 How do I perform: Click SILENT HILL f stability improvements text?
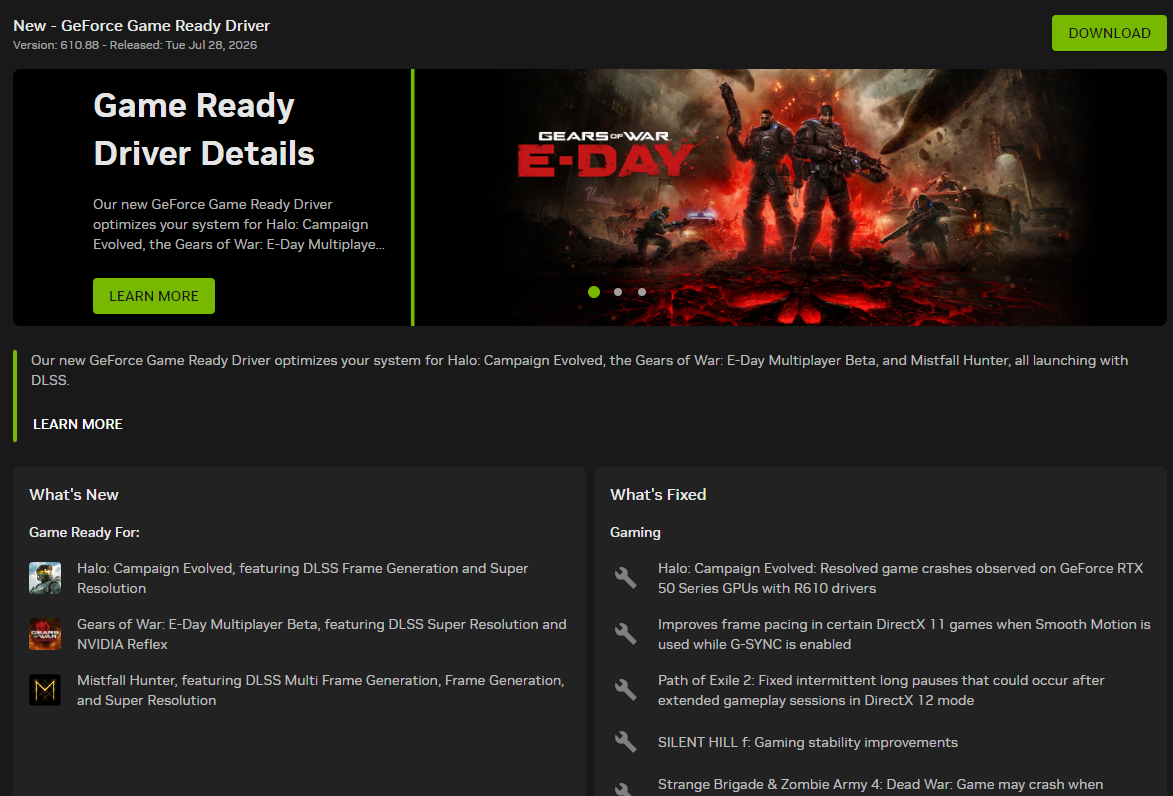tap(808, 742)
